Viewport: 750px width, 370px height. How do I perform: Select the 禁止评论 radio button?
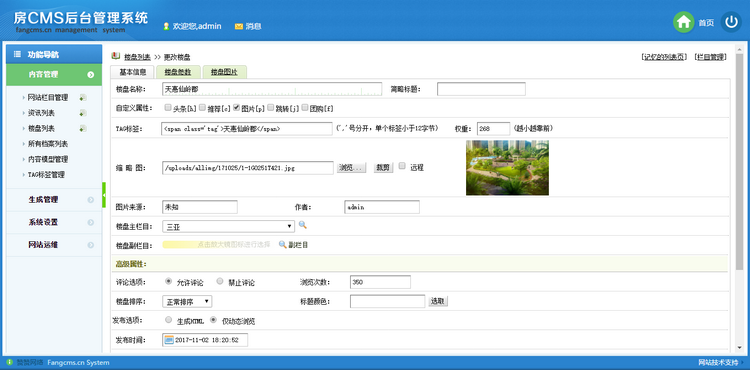[x=220, y=282]
